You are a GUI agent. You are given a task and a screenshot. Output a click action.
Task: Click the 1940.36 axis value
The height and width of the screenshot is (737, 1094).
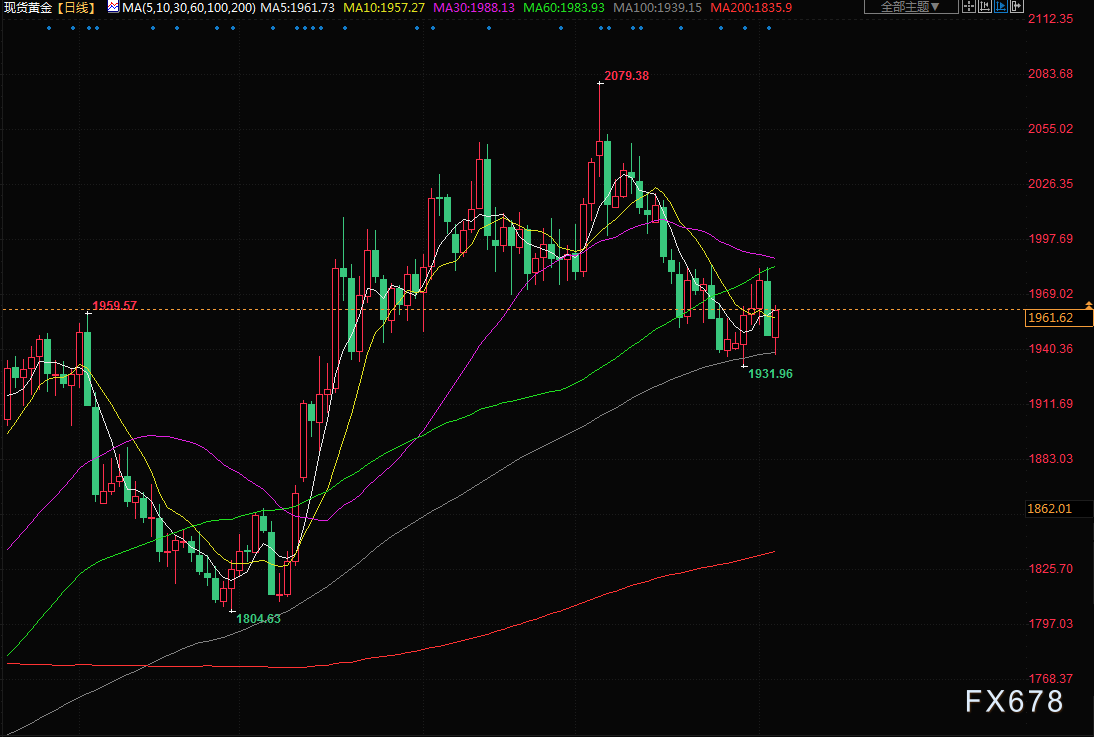[x=1051, y=348]
